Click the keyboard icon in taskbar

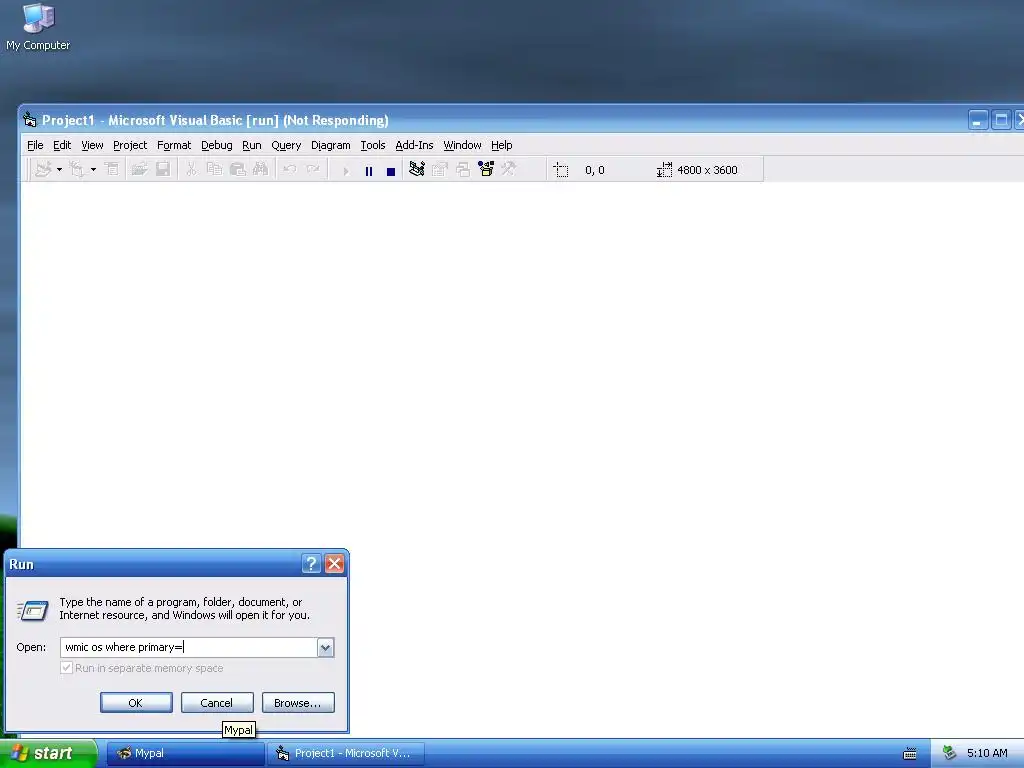pyautogui.click(x=910, y=754)
